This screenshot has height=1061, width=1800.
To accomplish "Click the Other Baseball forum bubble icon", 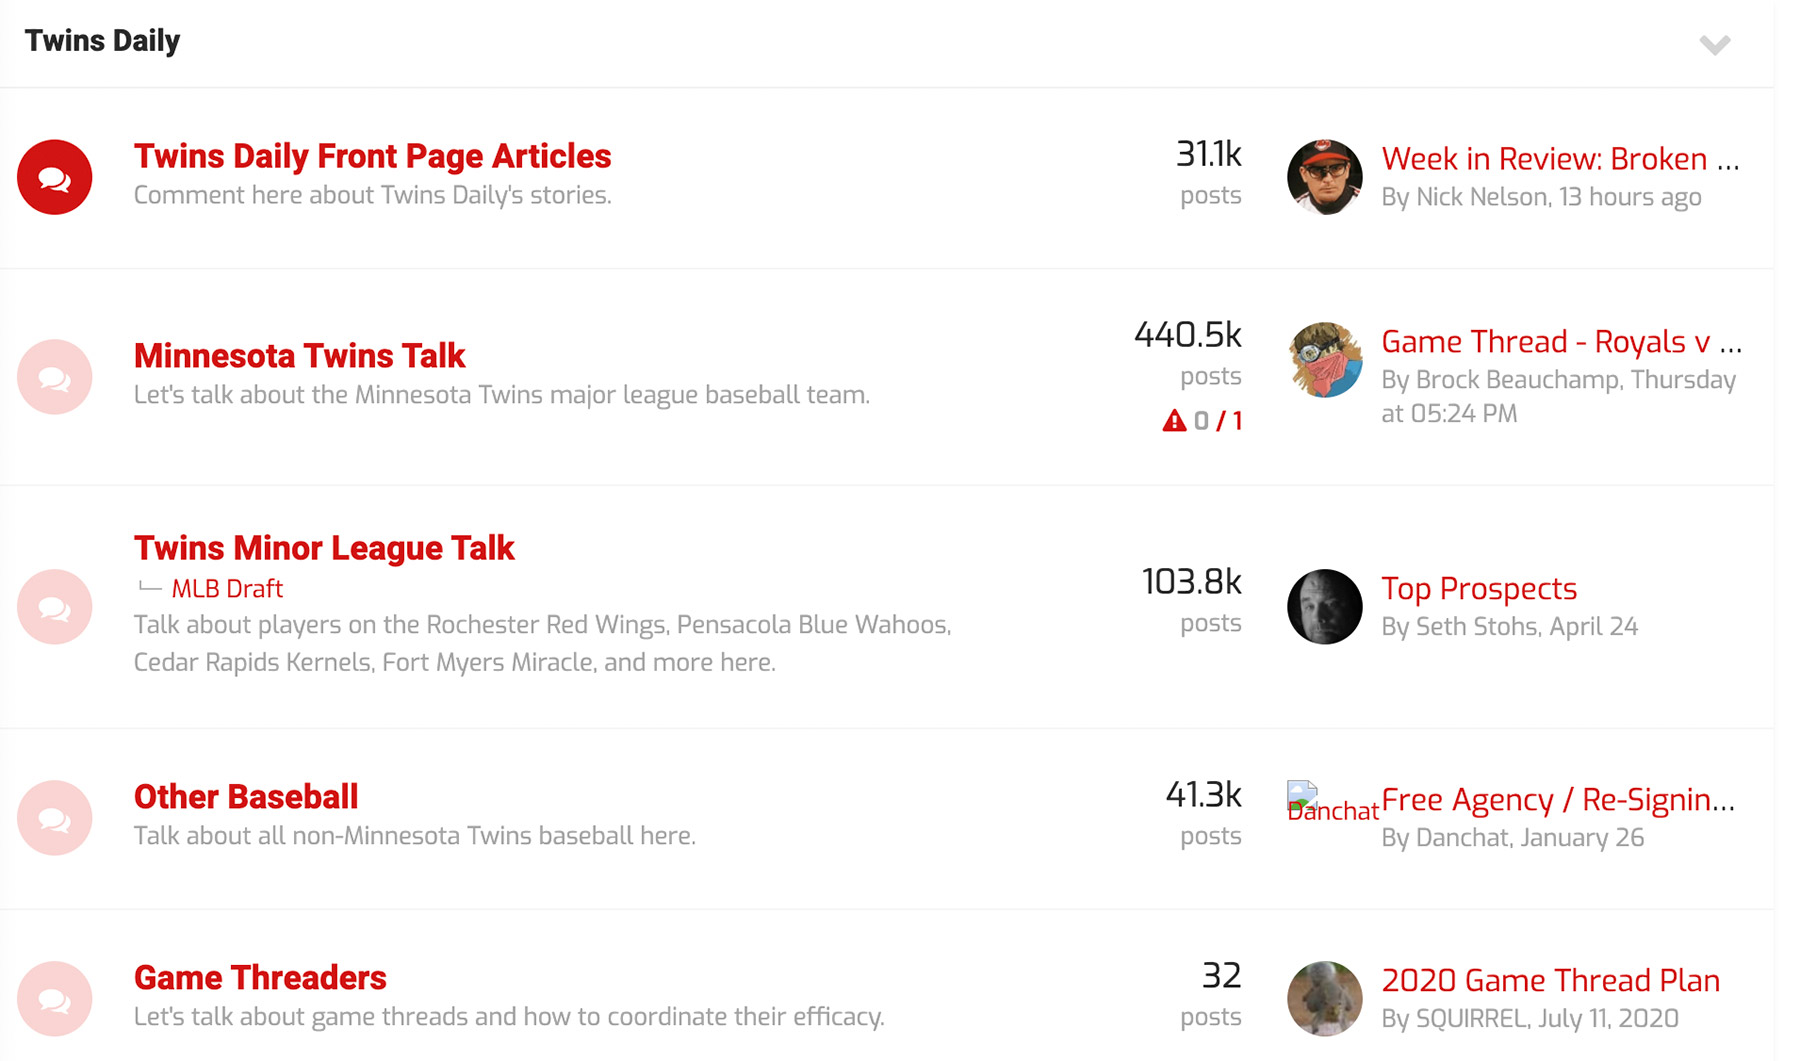I will [x=55, y=818].
